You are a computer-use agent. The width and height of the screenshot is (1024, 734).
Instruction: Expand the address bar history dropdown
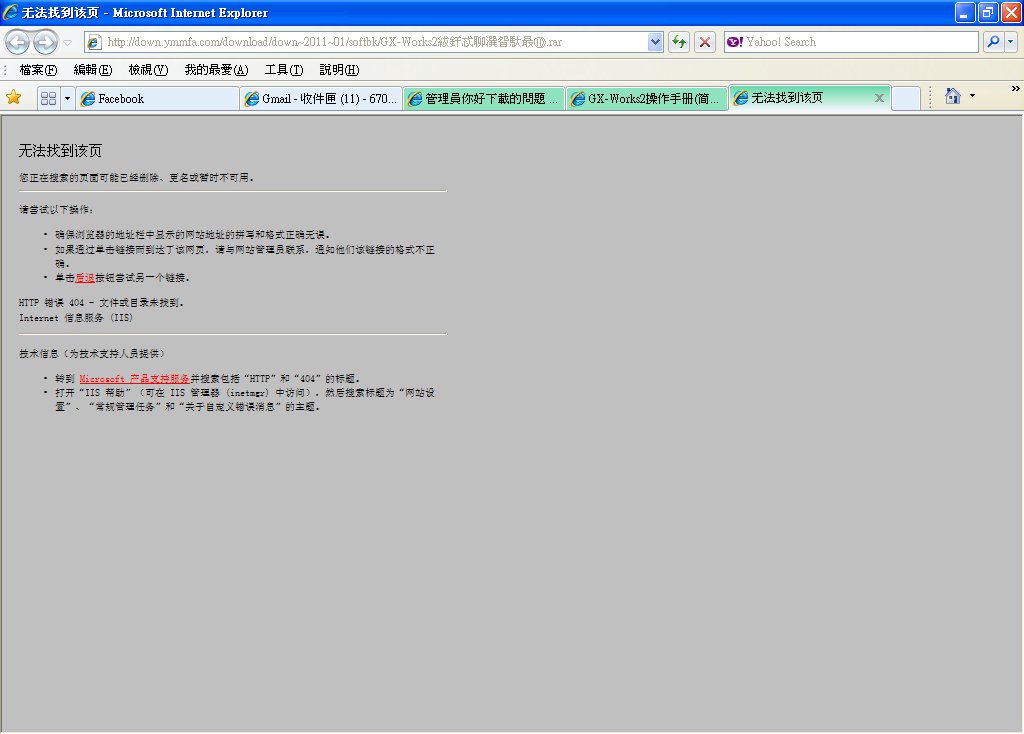coord(656,42)
